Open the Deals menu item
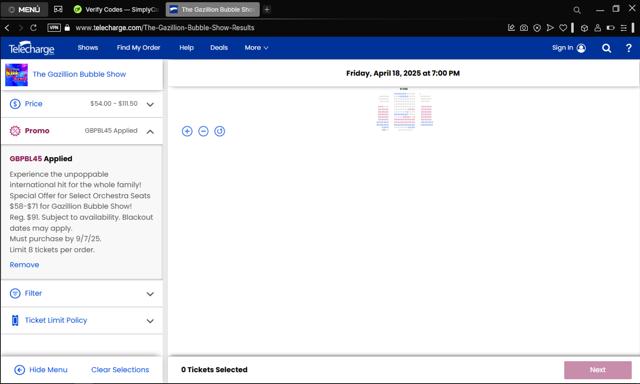640x384 pixels. [x=219, y=48]
